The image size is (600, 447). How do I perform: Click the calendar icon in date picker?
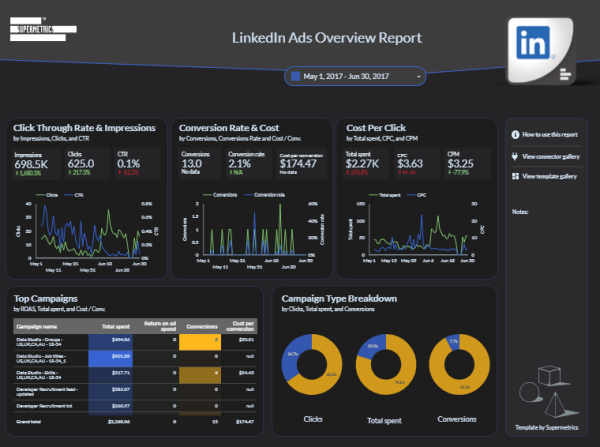(295, 76)
